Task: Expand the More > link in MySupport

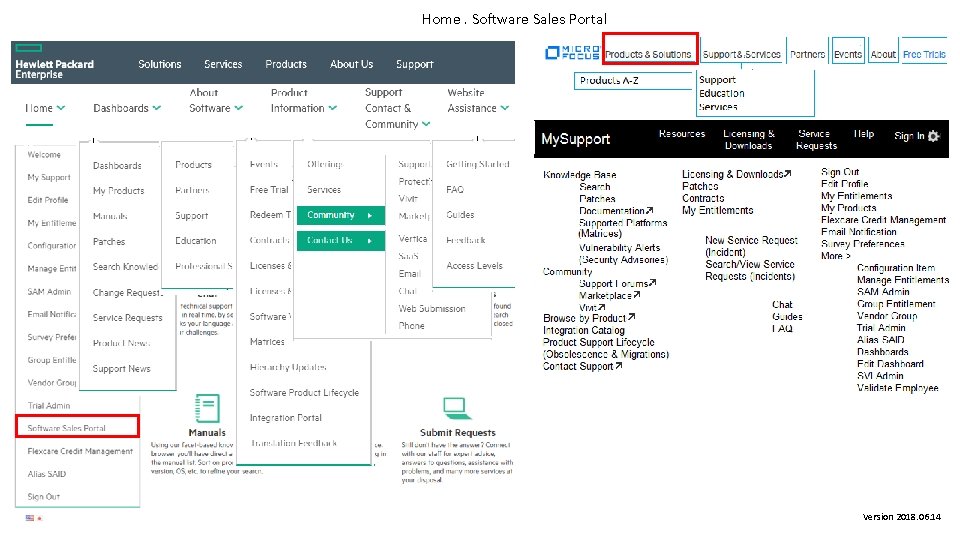Action: coord(835,256)
